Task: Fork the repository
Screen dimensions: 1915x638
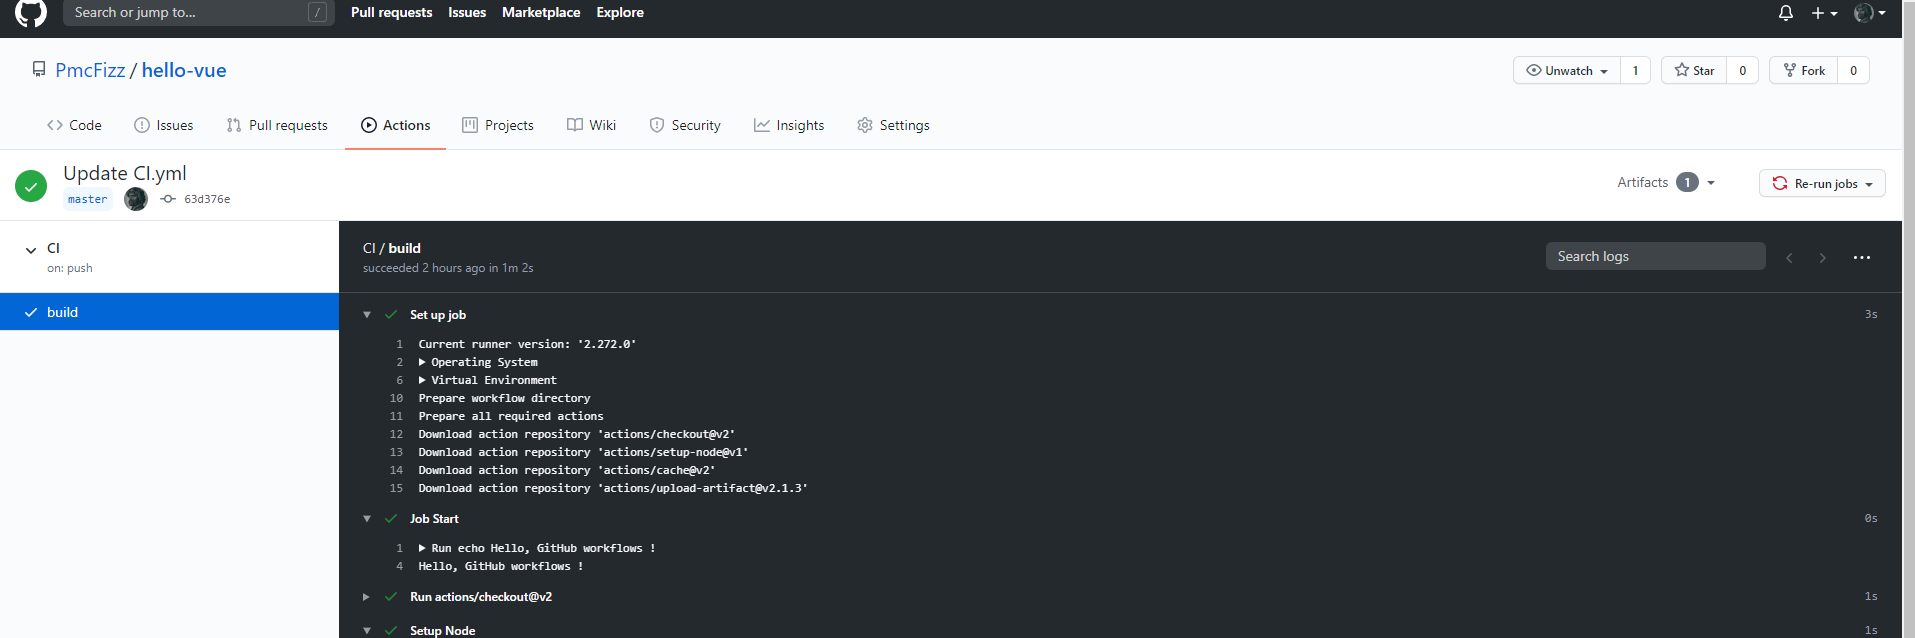Action: click(1804, 70)
